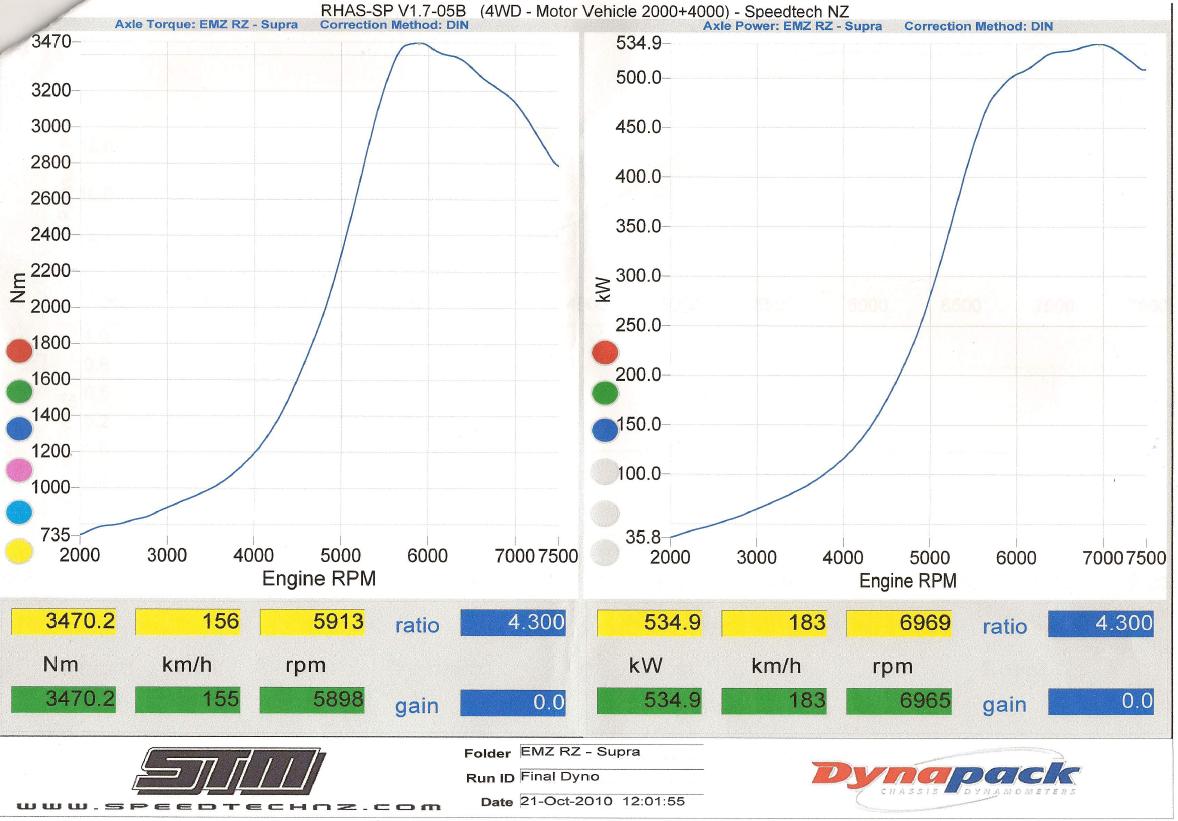This screenshot has width=1178, height=821.
Task: Toggle the green run circle on power graph
Action: pyautogui.click(x=606, y=392)
